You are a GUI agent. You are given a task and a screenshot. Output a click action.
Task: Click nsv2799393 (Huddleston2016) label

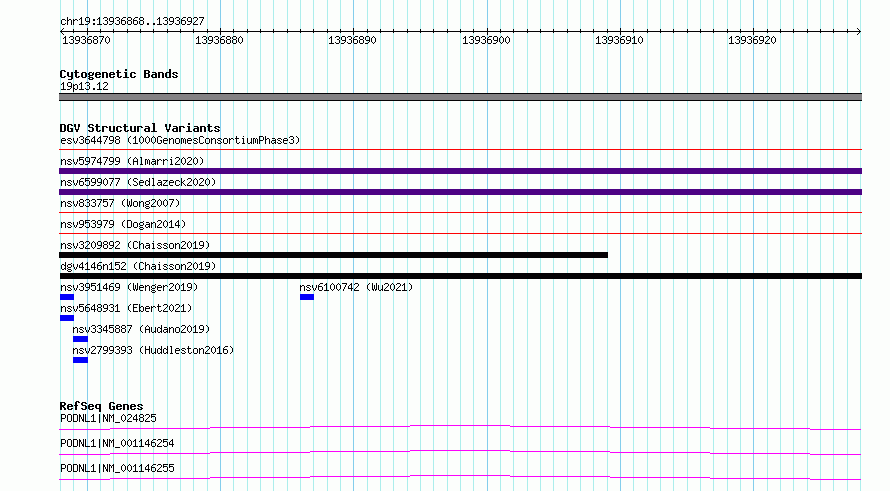point(153,350)
